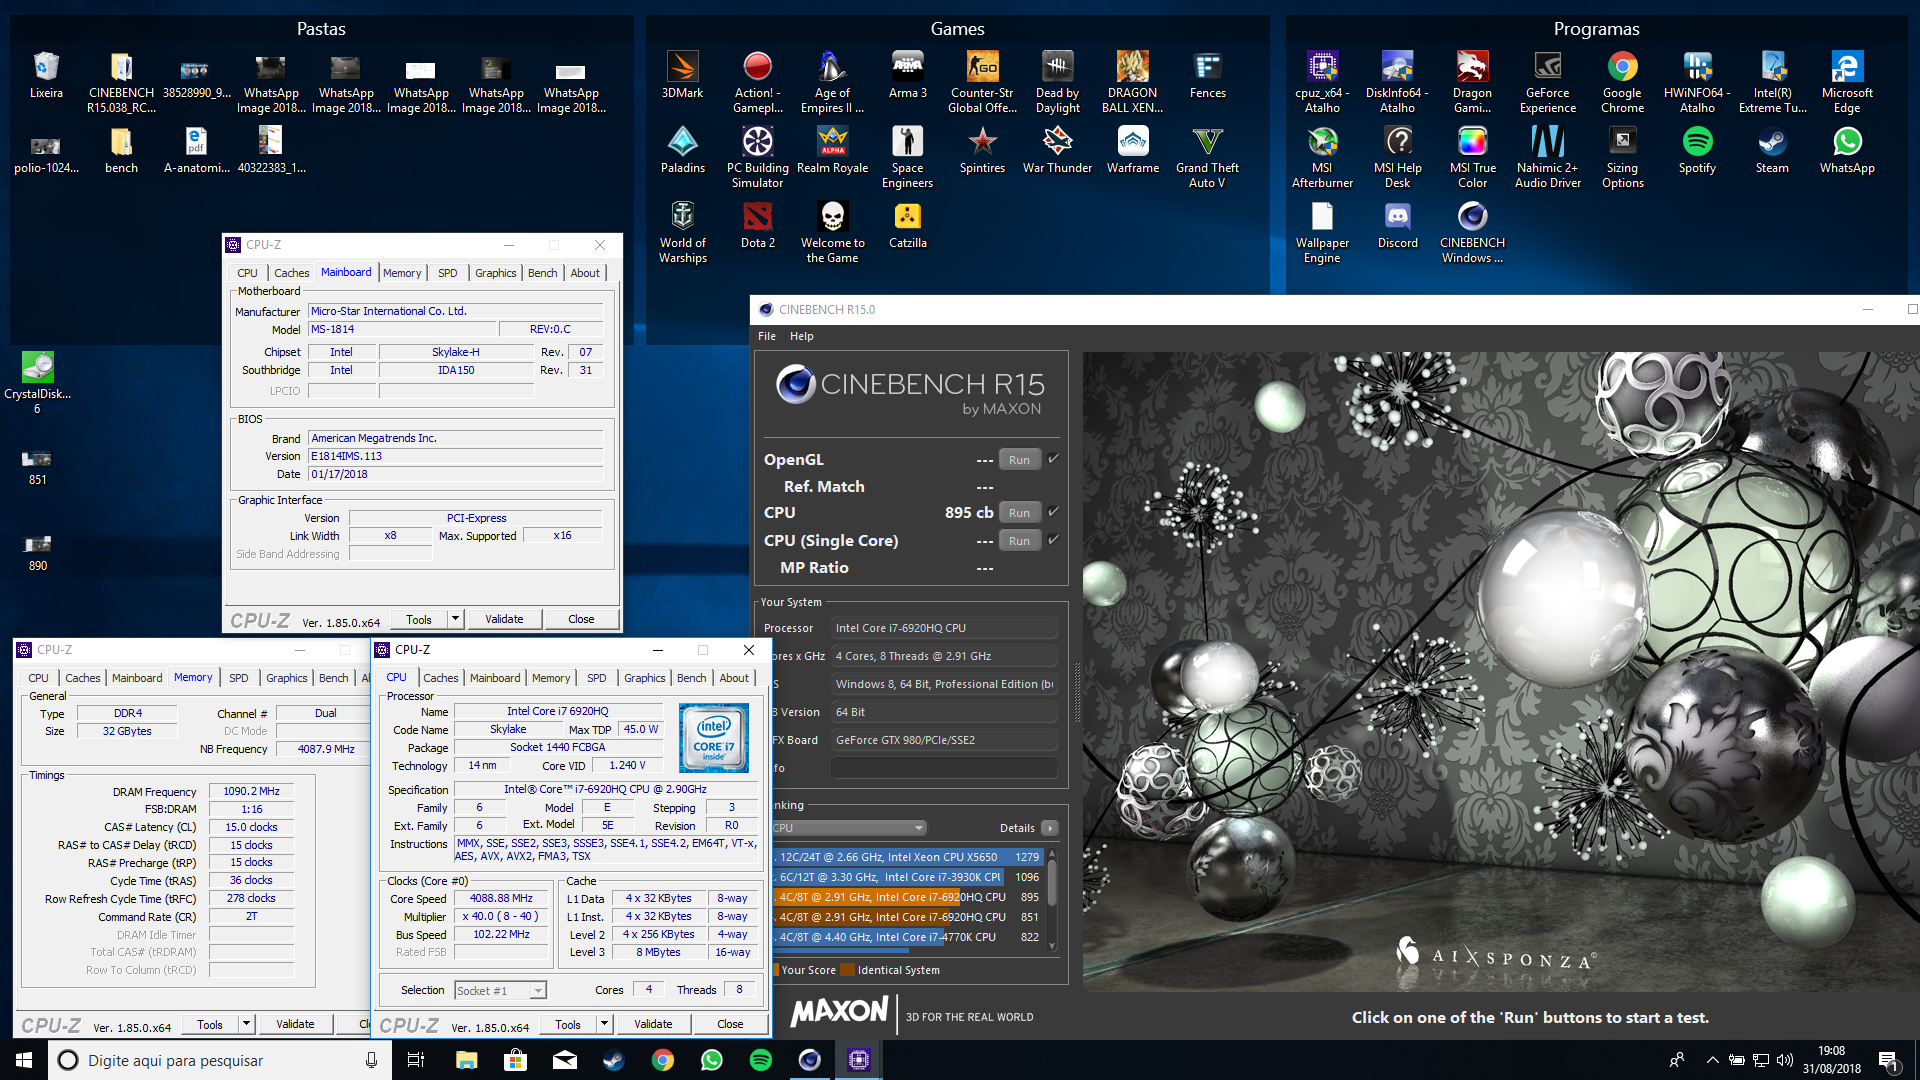Click the Windows search box
The width and height of the screenshot is (1920, 1080).
pyautogui.click(x=220, y=1060)
